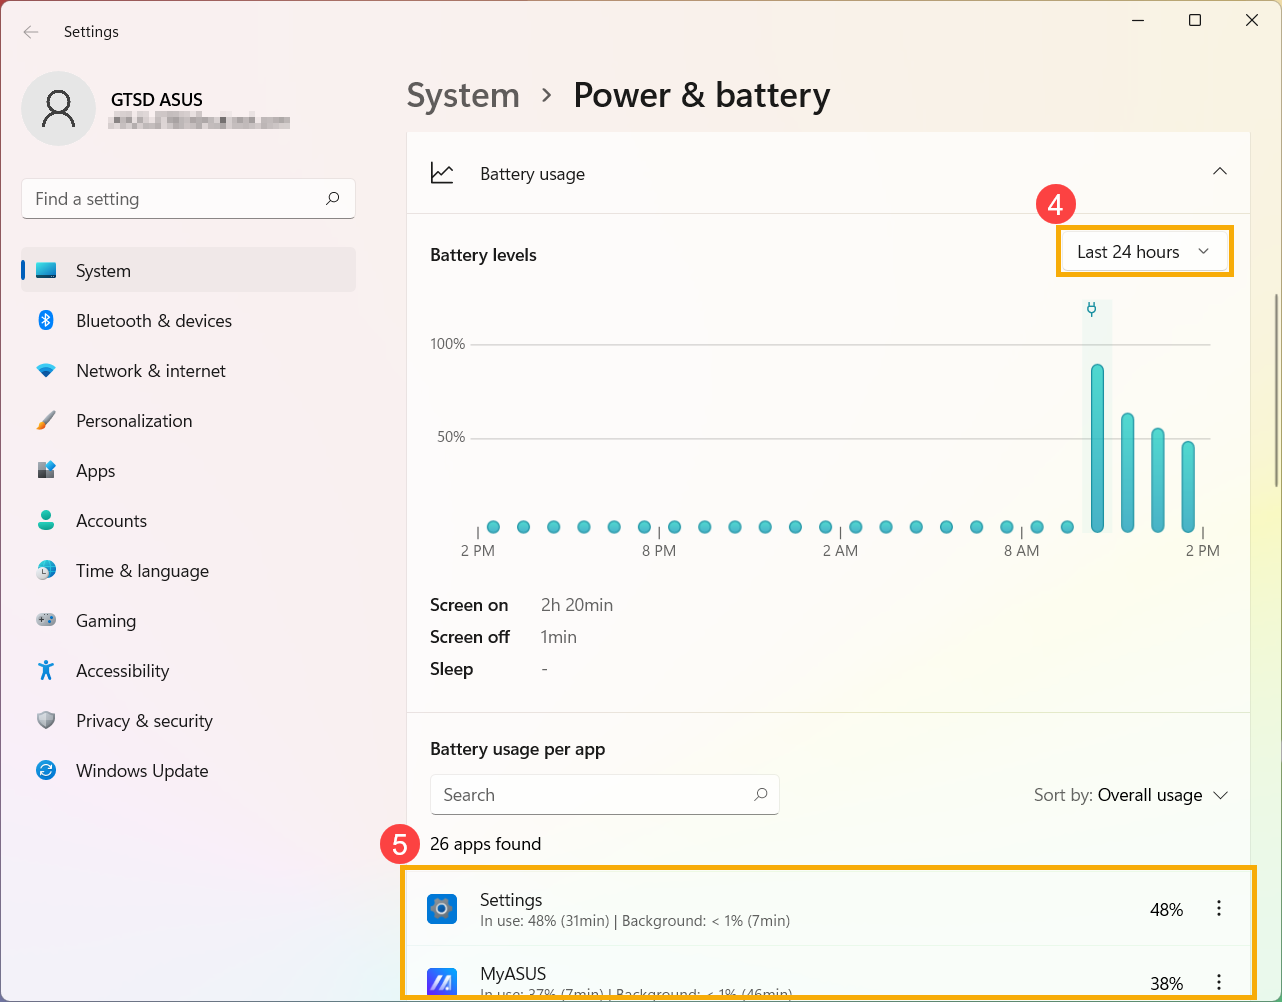Minimize the Settings window
The height and width of the screenshot is (1002, 1282).
1138,20
